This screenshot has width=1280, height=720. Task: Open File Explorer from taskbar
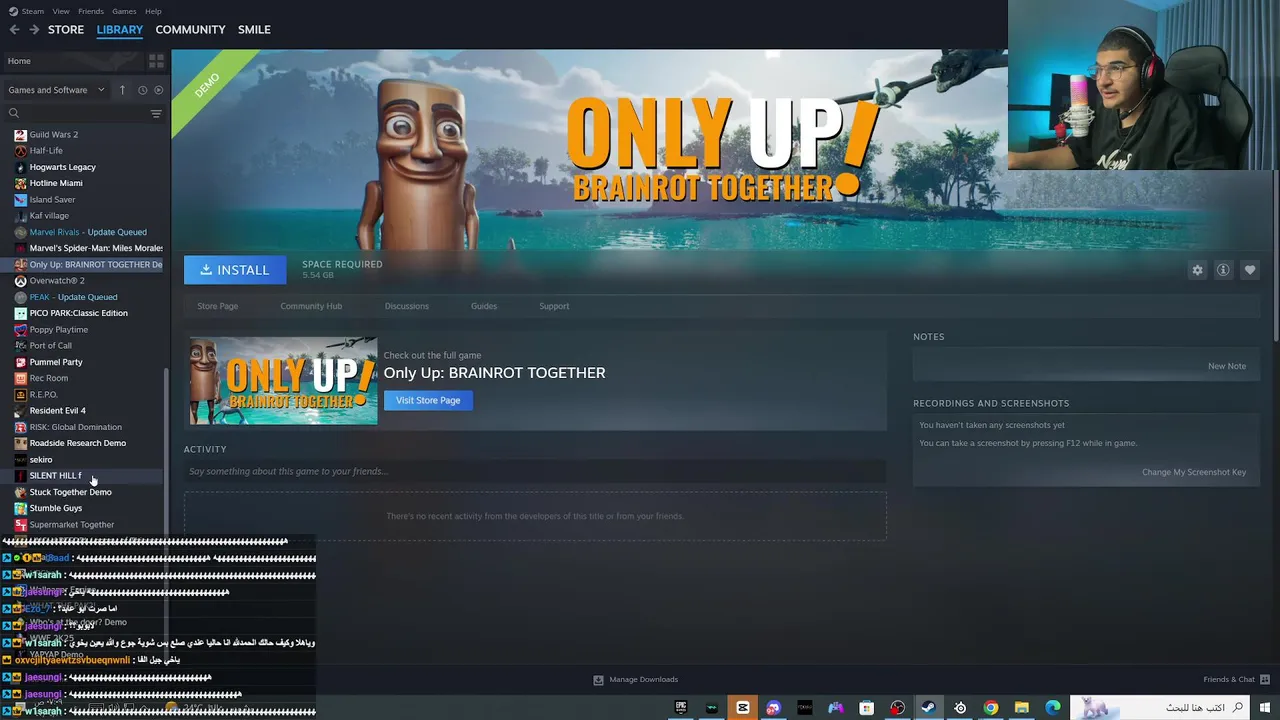1022,708
